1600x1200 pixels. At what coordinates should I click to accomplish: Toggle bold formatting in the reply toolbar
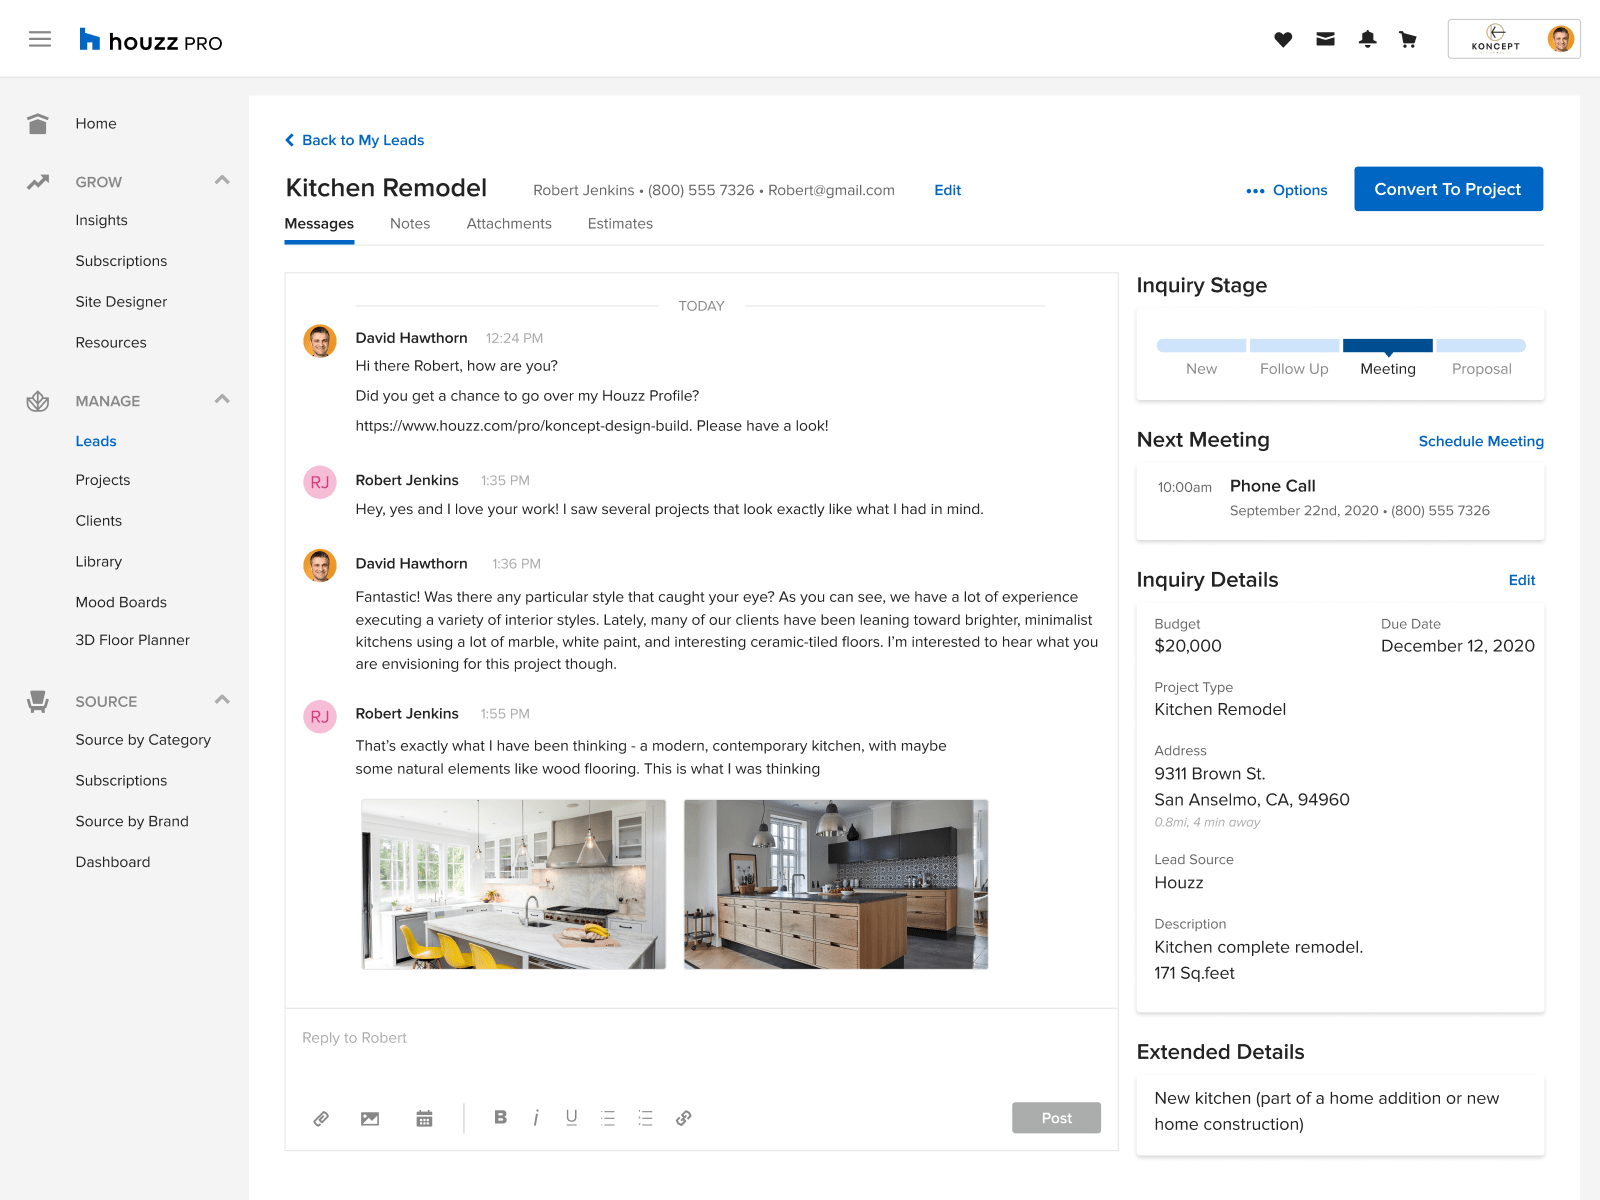point(500,1118)
